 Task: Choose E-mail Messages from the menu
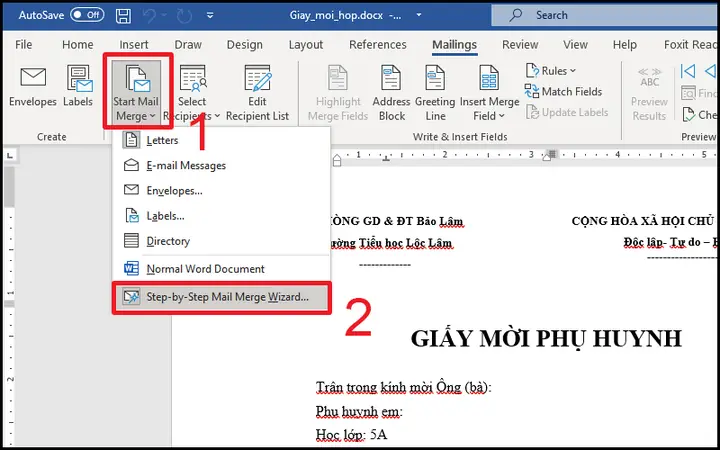tap(221, 165)
